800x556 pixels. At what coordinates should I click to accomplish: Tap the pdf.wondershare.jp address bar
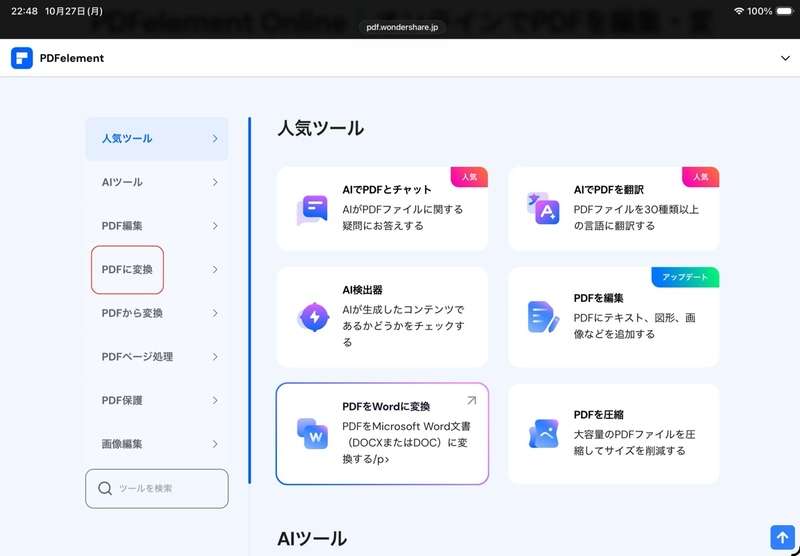point(402,27)
